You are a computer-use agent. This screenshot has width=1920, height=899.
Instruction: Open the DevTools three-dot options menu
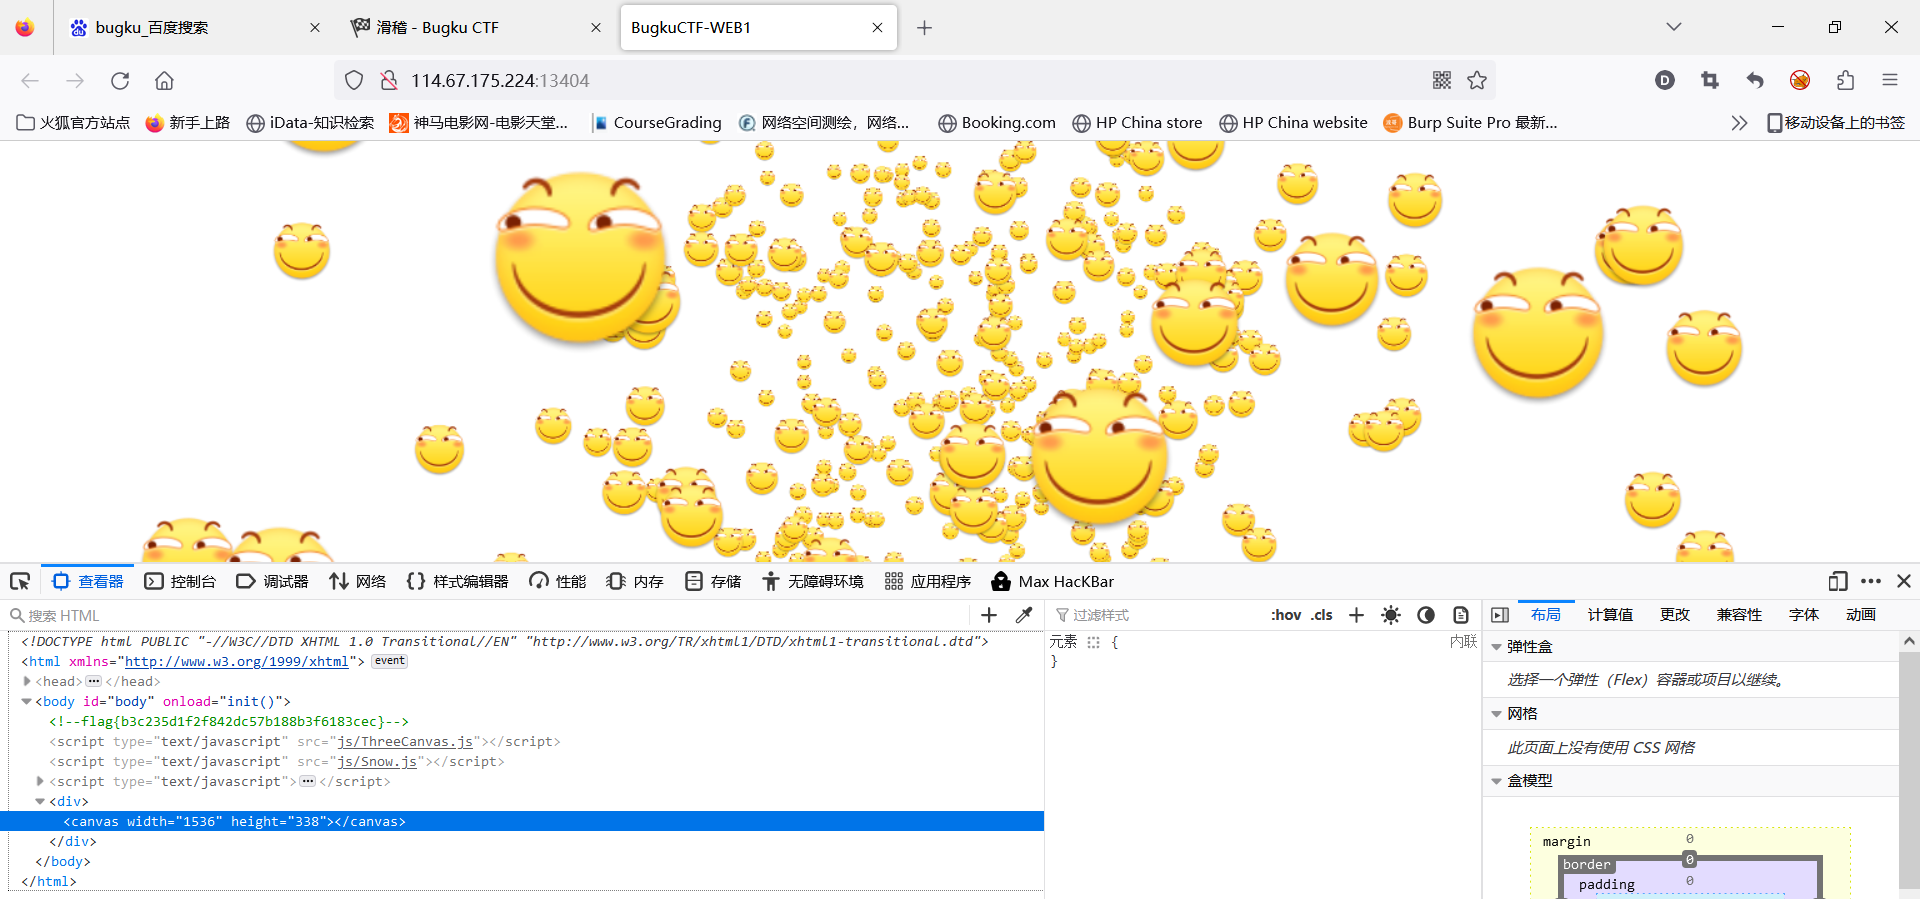[1871, 581]
